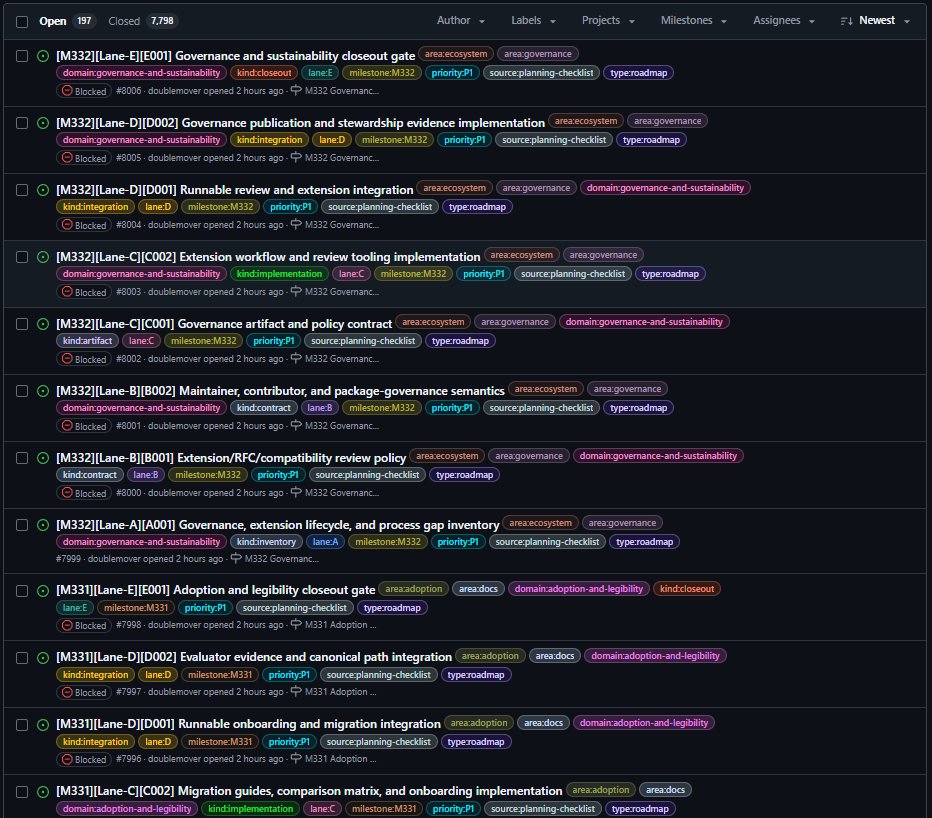Viewport: 932px width, 818px height.
Task: Click kind:inventory label on issue #7999
Action: pyautogui.click(x=266, y=542)
